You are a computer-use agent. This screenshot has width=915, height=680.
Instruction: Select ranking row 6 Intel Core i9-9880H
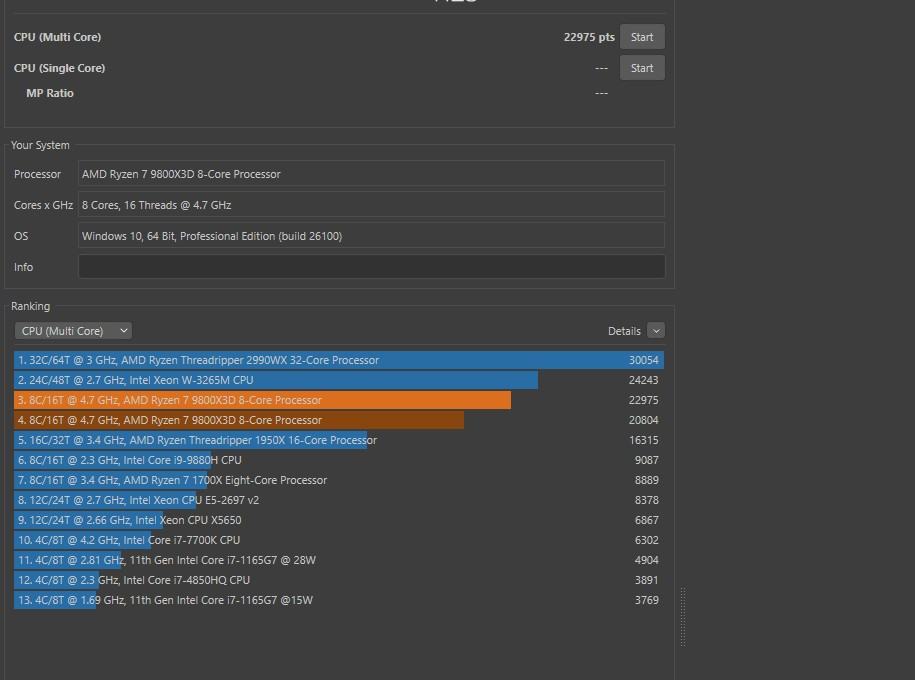(339, 460)
